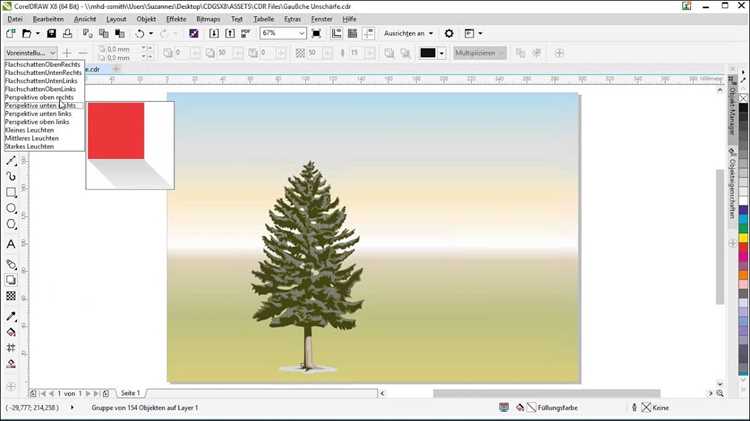Open the Bearbeiten menu
This screenshot has height=421, width=750.
click(48, 19)
